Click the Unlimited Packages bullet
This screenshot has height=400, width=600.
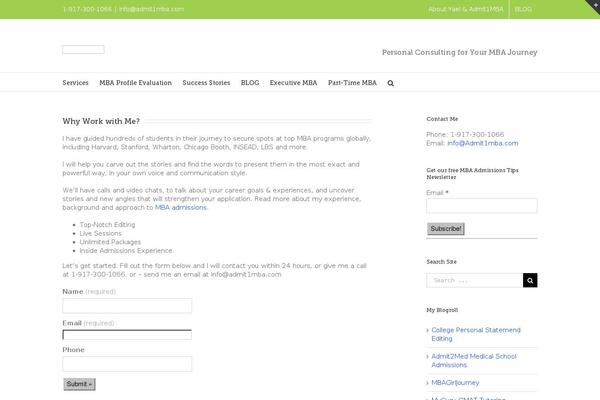(110, 242)
